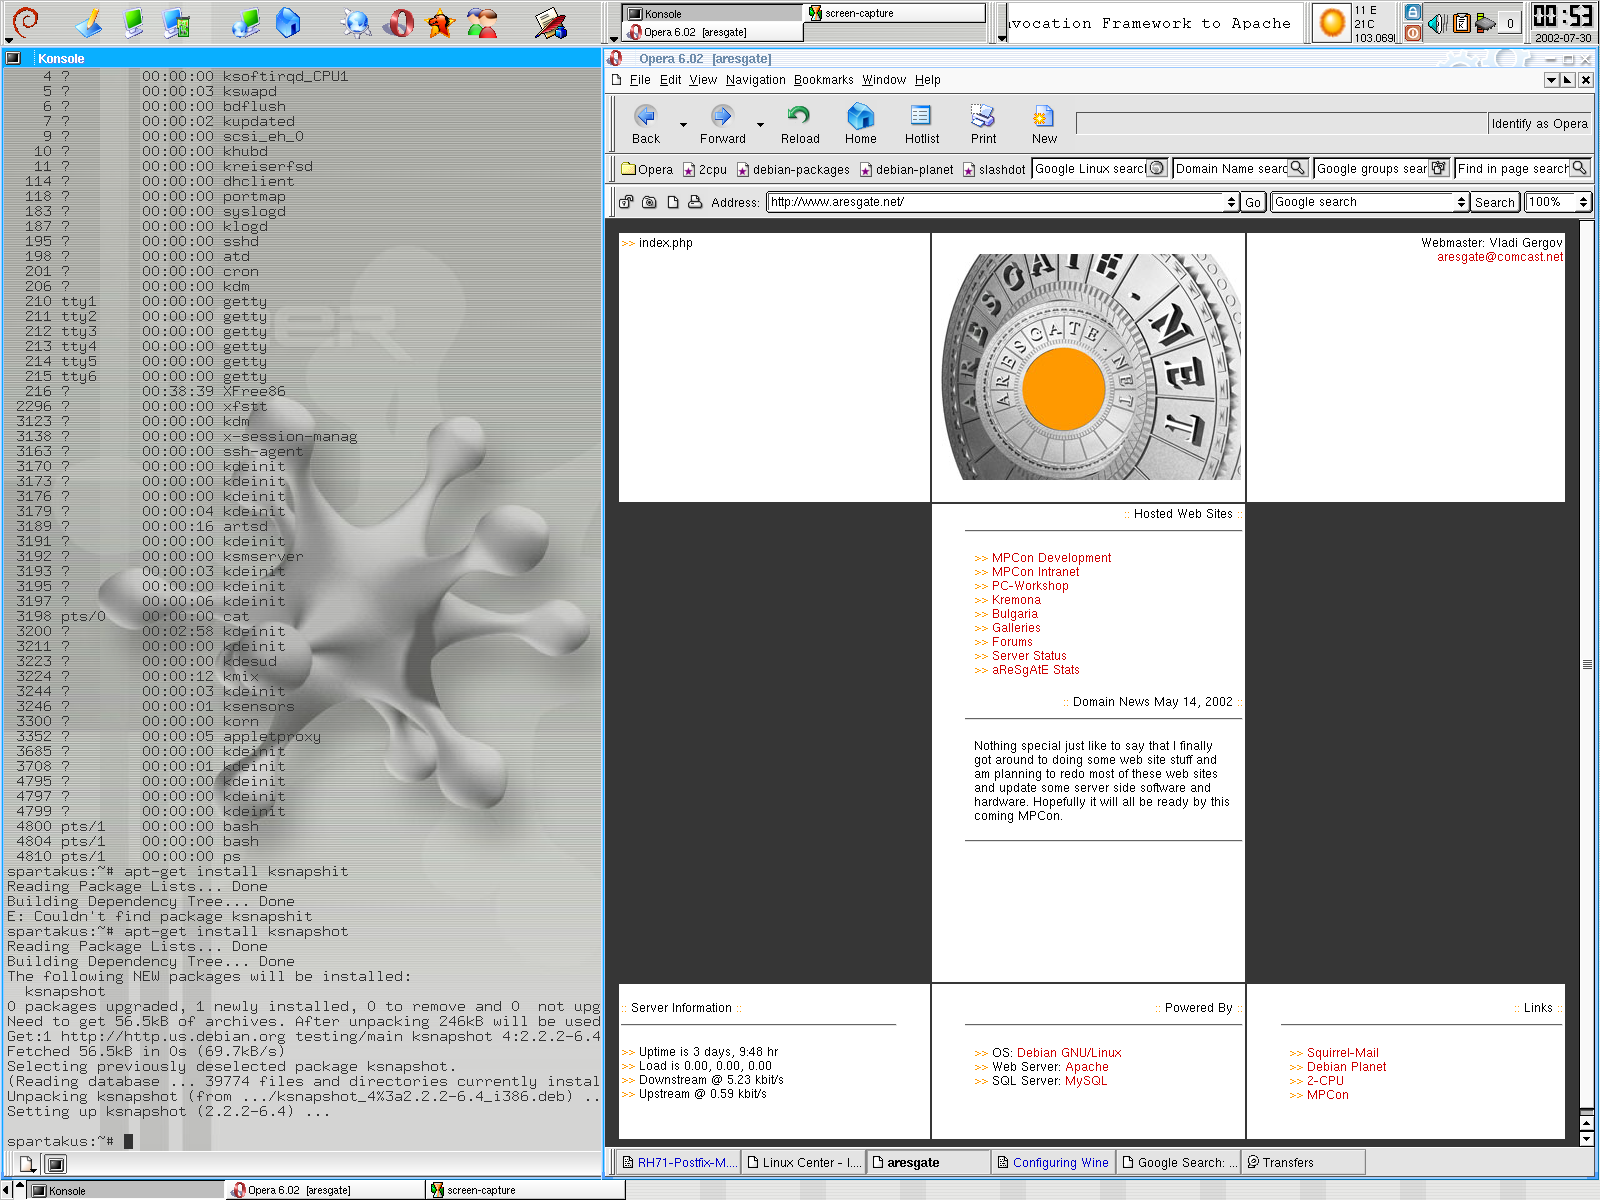1600x1200 pixels.
Task: Launch the pencil editor icon in panel
Action: point(90,22)
